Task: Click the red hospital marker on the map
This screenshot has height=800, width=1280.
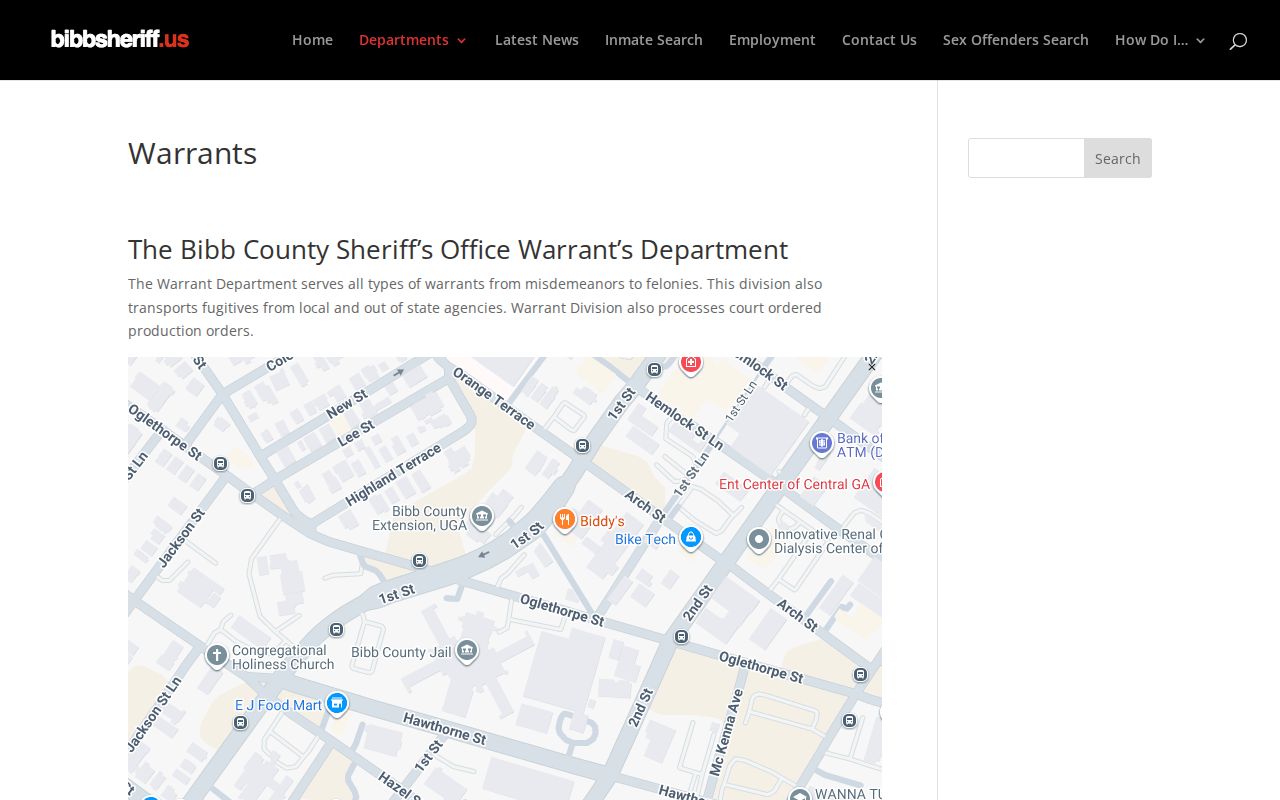Action: pyautogui.click(x=691, y=363)
